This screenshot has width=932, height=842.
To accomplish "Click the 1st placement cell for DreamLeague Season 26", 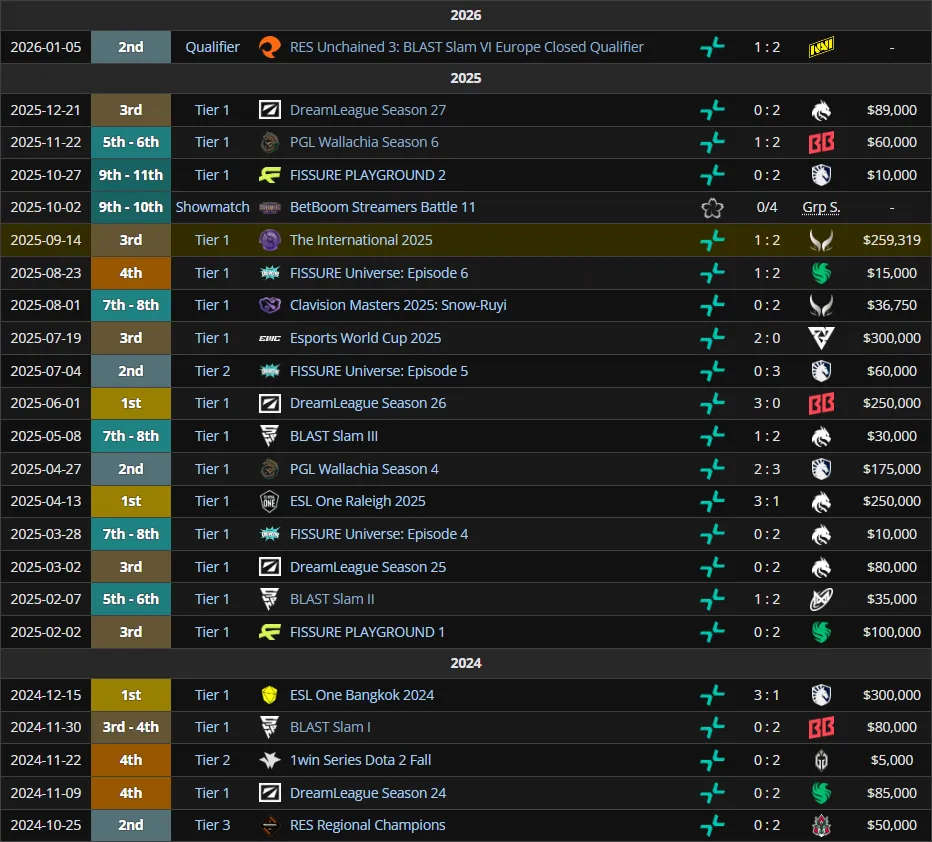I will click(x=131, y=403).
